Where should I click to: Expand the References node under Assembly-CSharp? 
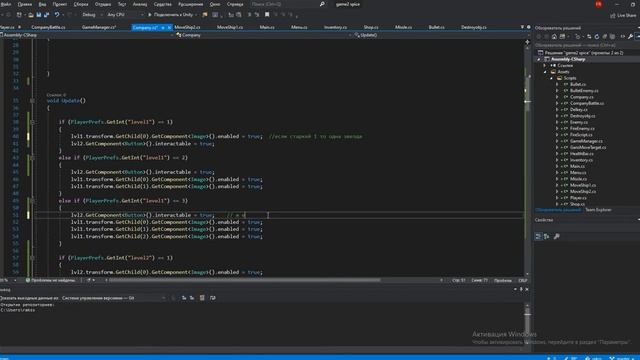[545, 65]
